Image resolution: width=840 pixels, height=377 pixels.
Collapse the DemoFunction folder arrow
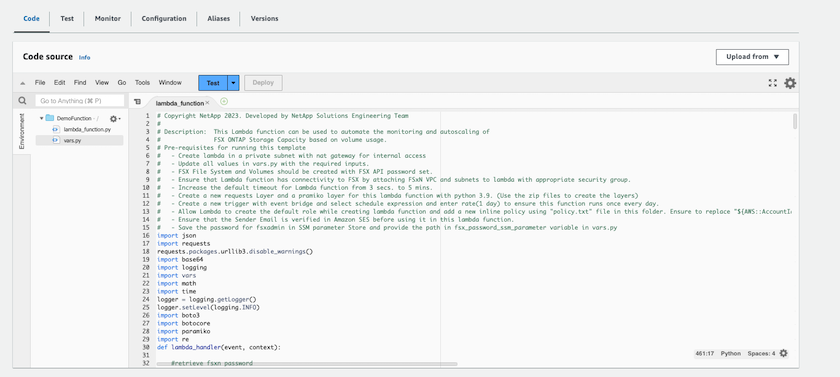[42, 118]
